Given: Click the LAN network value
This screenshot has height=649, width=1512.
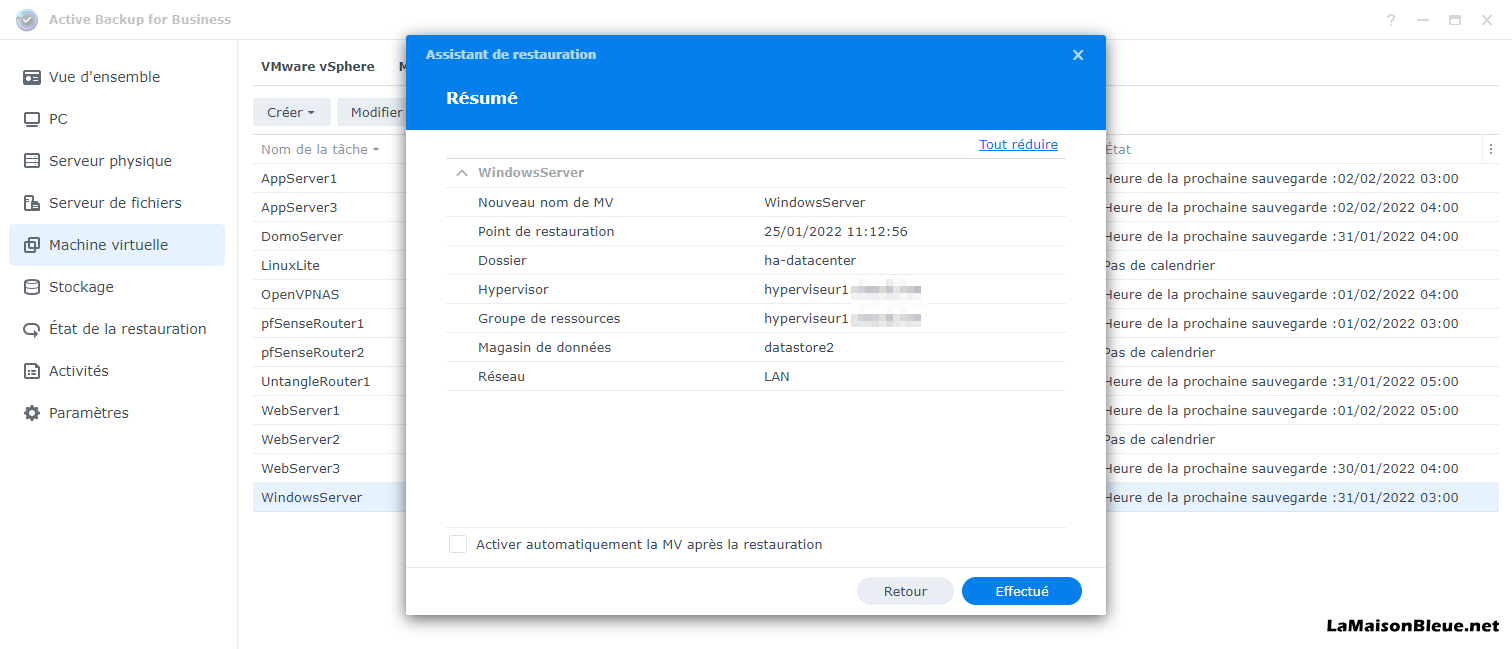Looking at the screenshot, I should click(777, 376).
